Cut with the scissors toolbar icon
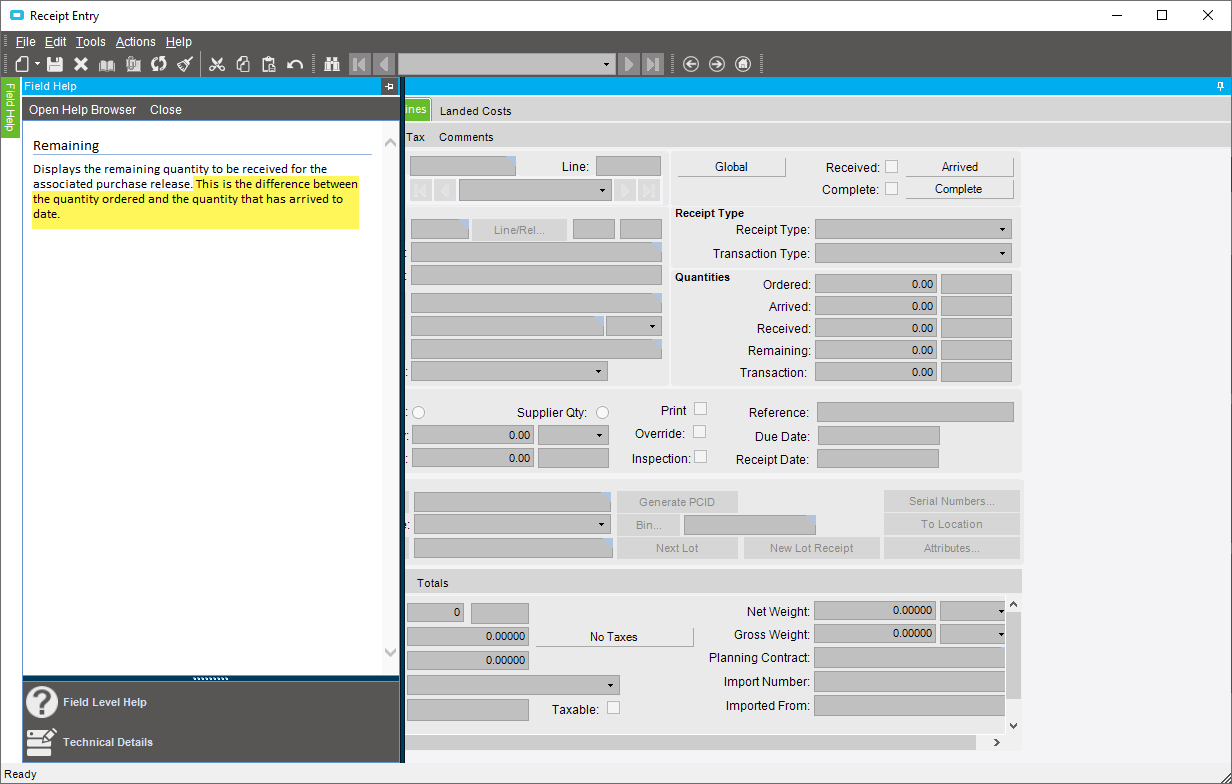1232x784 pixels. point(217,64)
